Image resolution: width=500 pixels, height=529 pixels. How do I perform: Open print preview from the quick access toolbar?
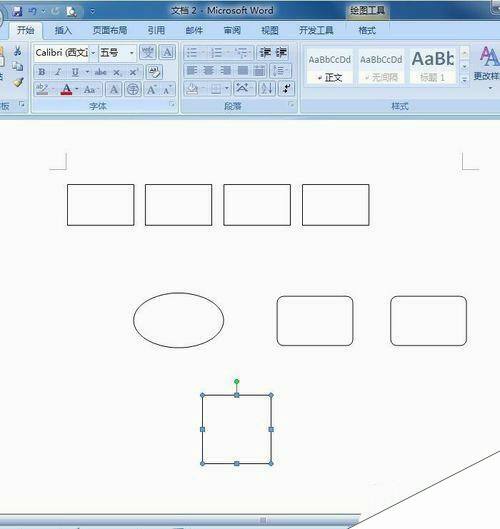click(72, 12)
